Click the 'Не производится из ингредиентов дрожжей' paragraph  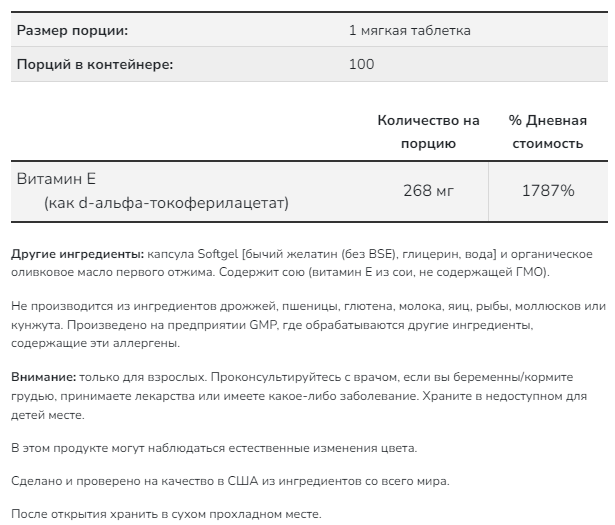pos(308,325)
